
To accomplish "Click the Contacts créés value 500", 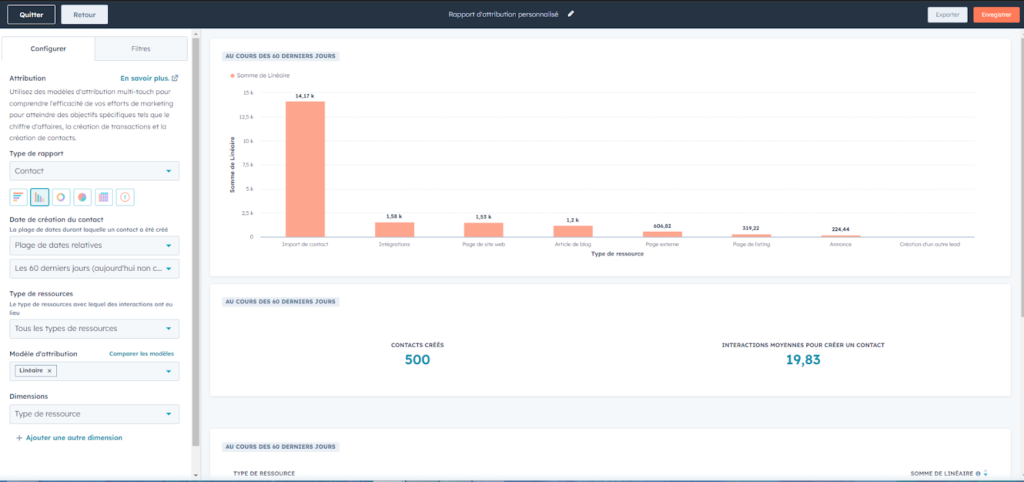I will (x=417, y=360).
